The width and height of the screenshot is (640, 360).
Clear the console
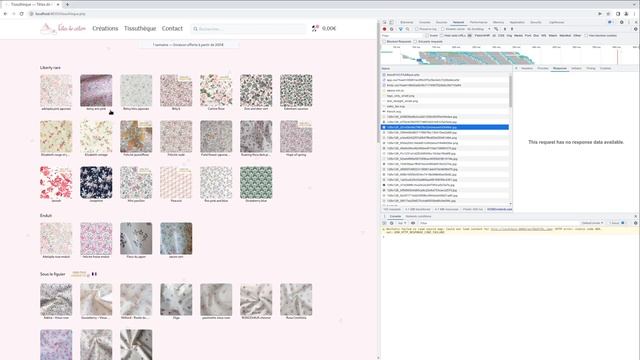click(391, 223)
